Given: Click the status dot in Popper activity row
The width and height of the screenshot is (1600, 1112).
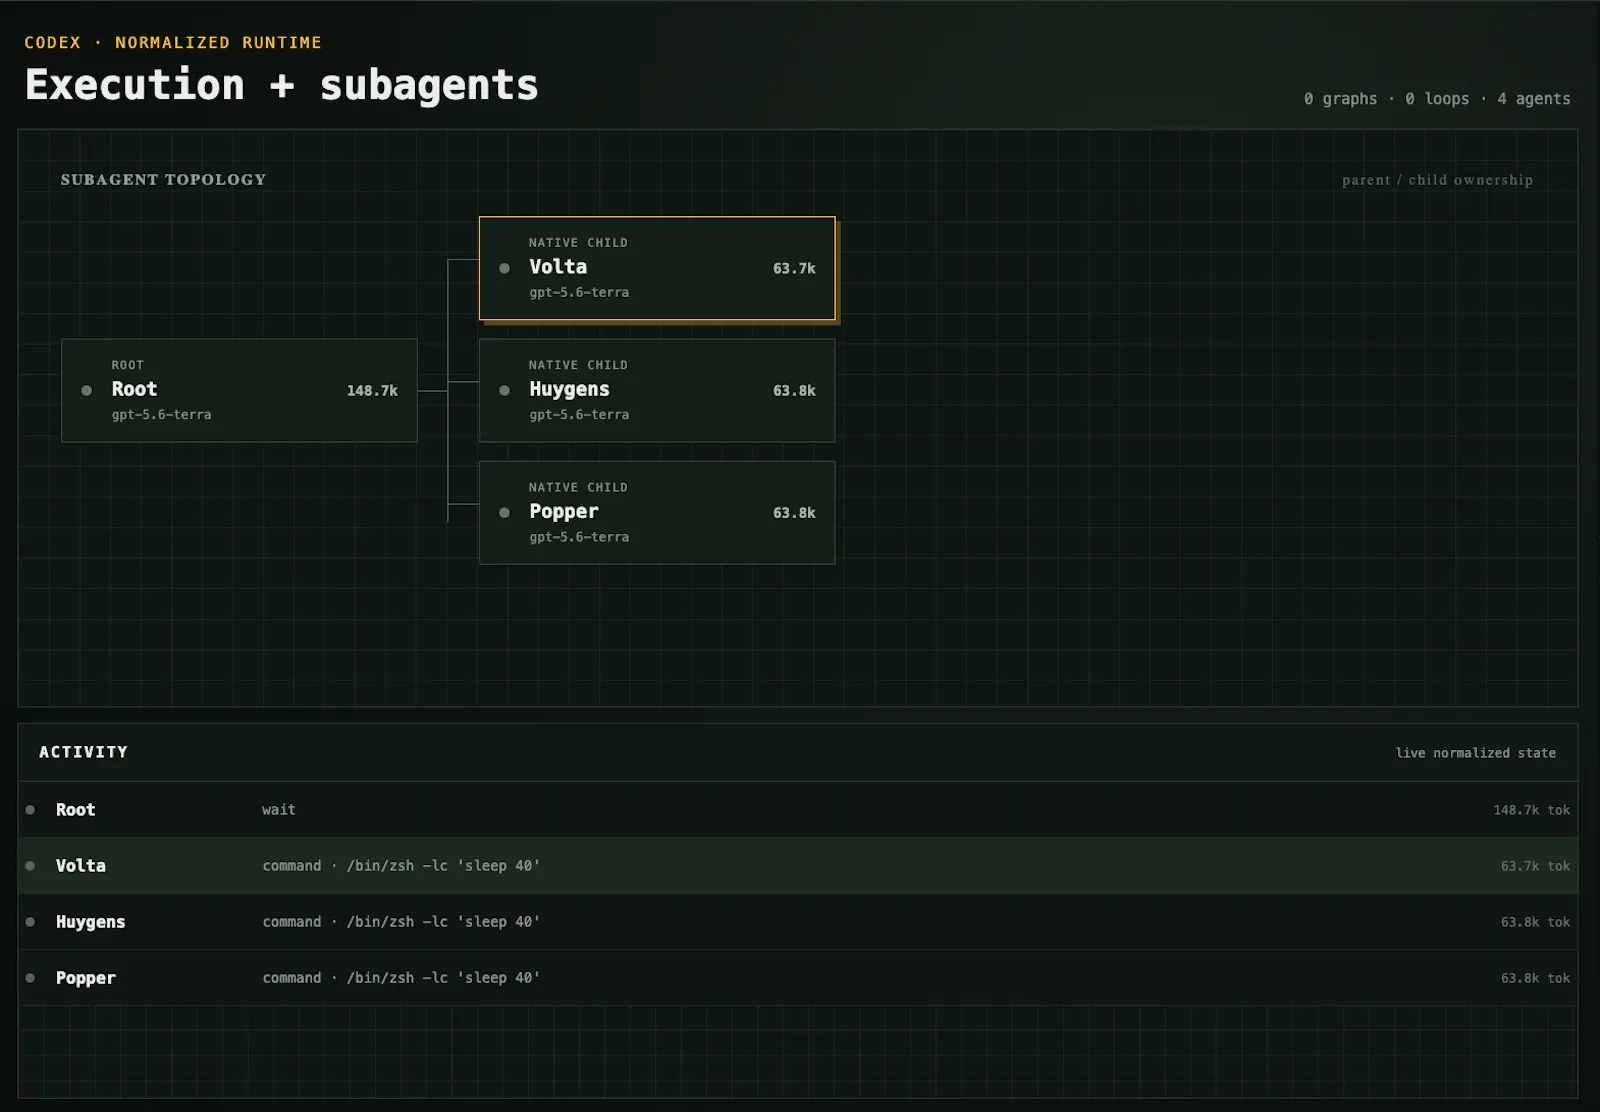Looking at the screenshot, I should point(30,978).
